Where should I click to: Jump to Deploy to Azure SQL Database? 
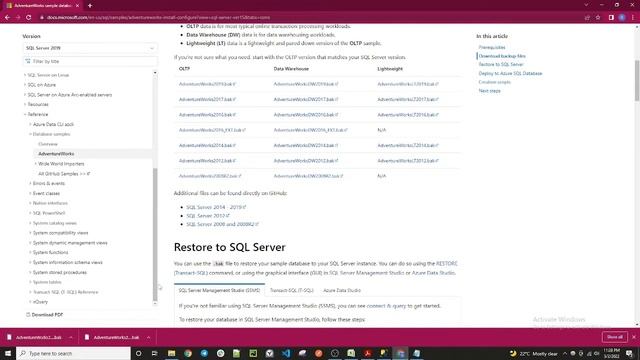tap(510, 73)
